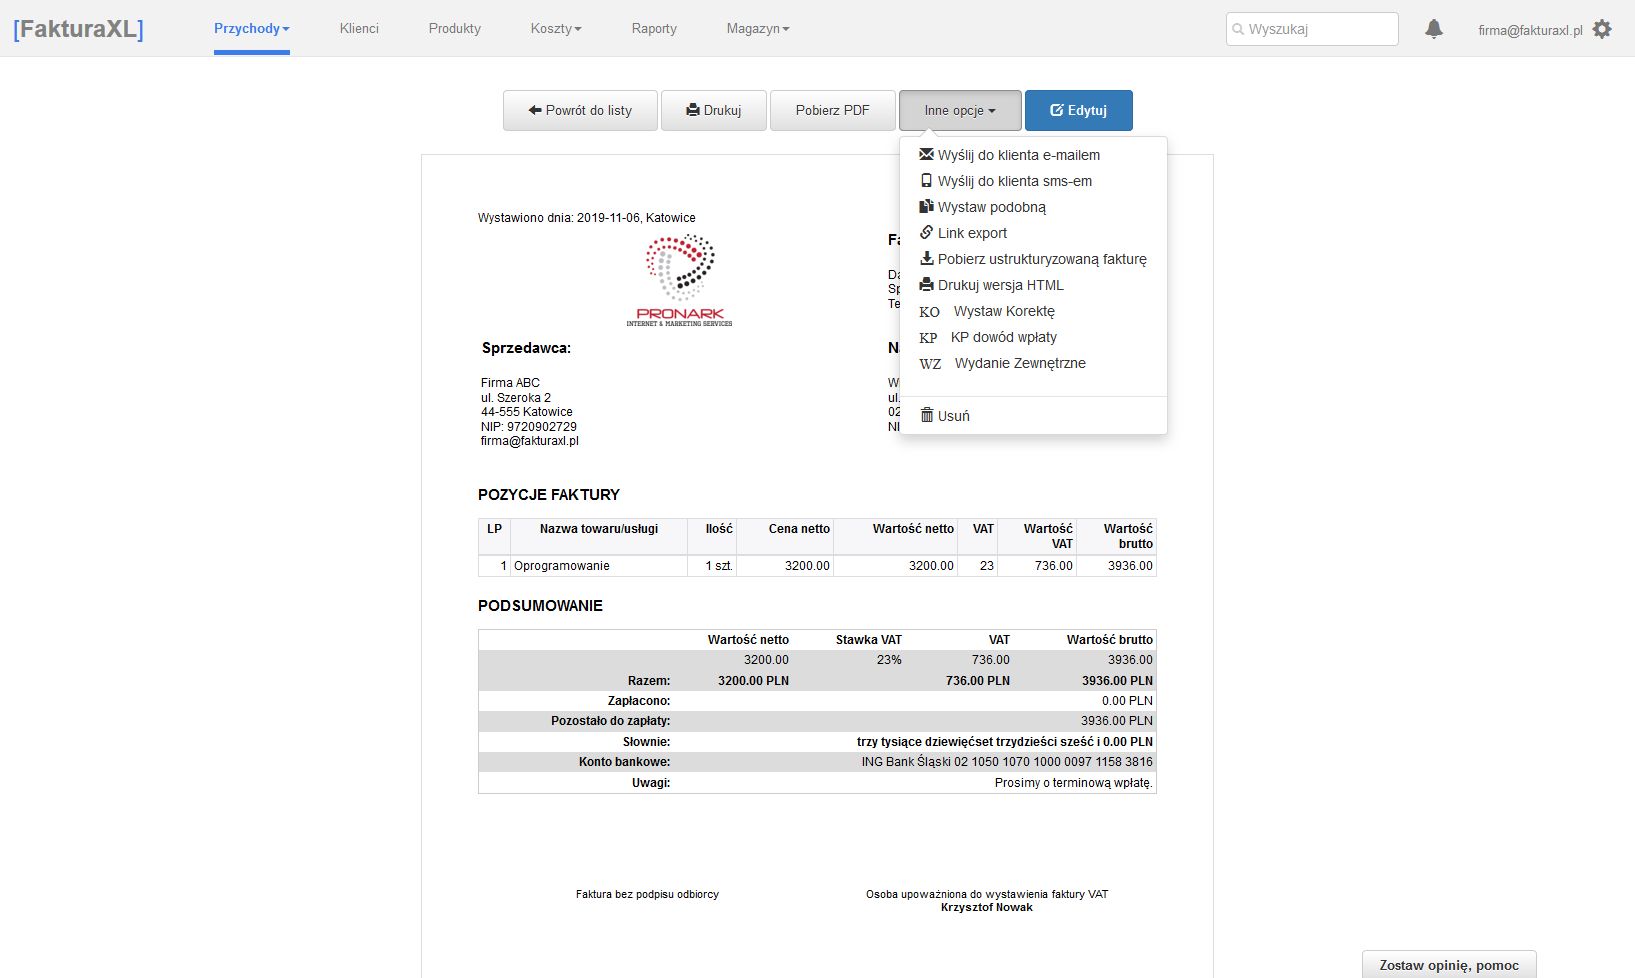Click the phone icon for SMS sending
This screenshot has height=978, width=1635.
point(926,180)
